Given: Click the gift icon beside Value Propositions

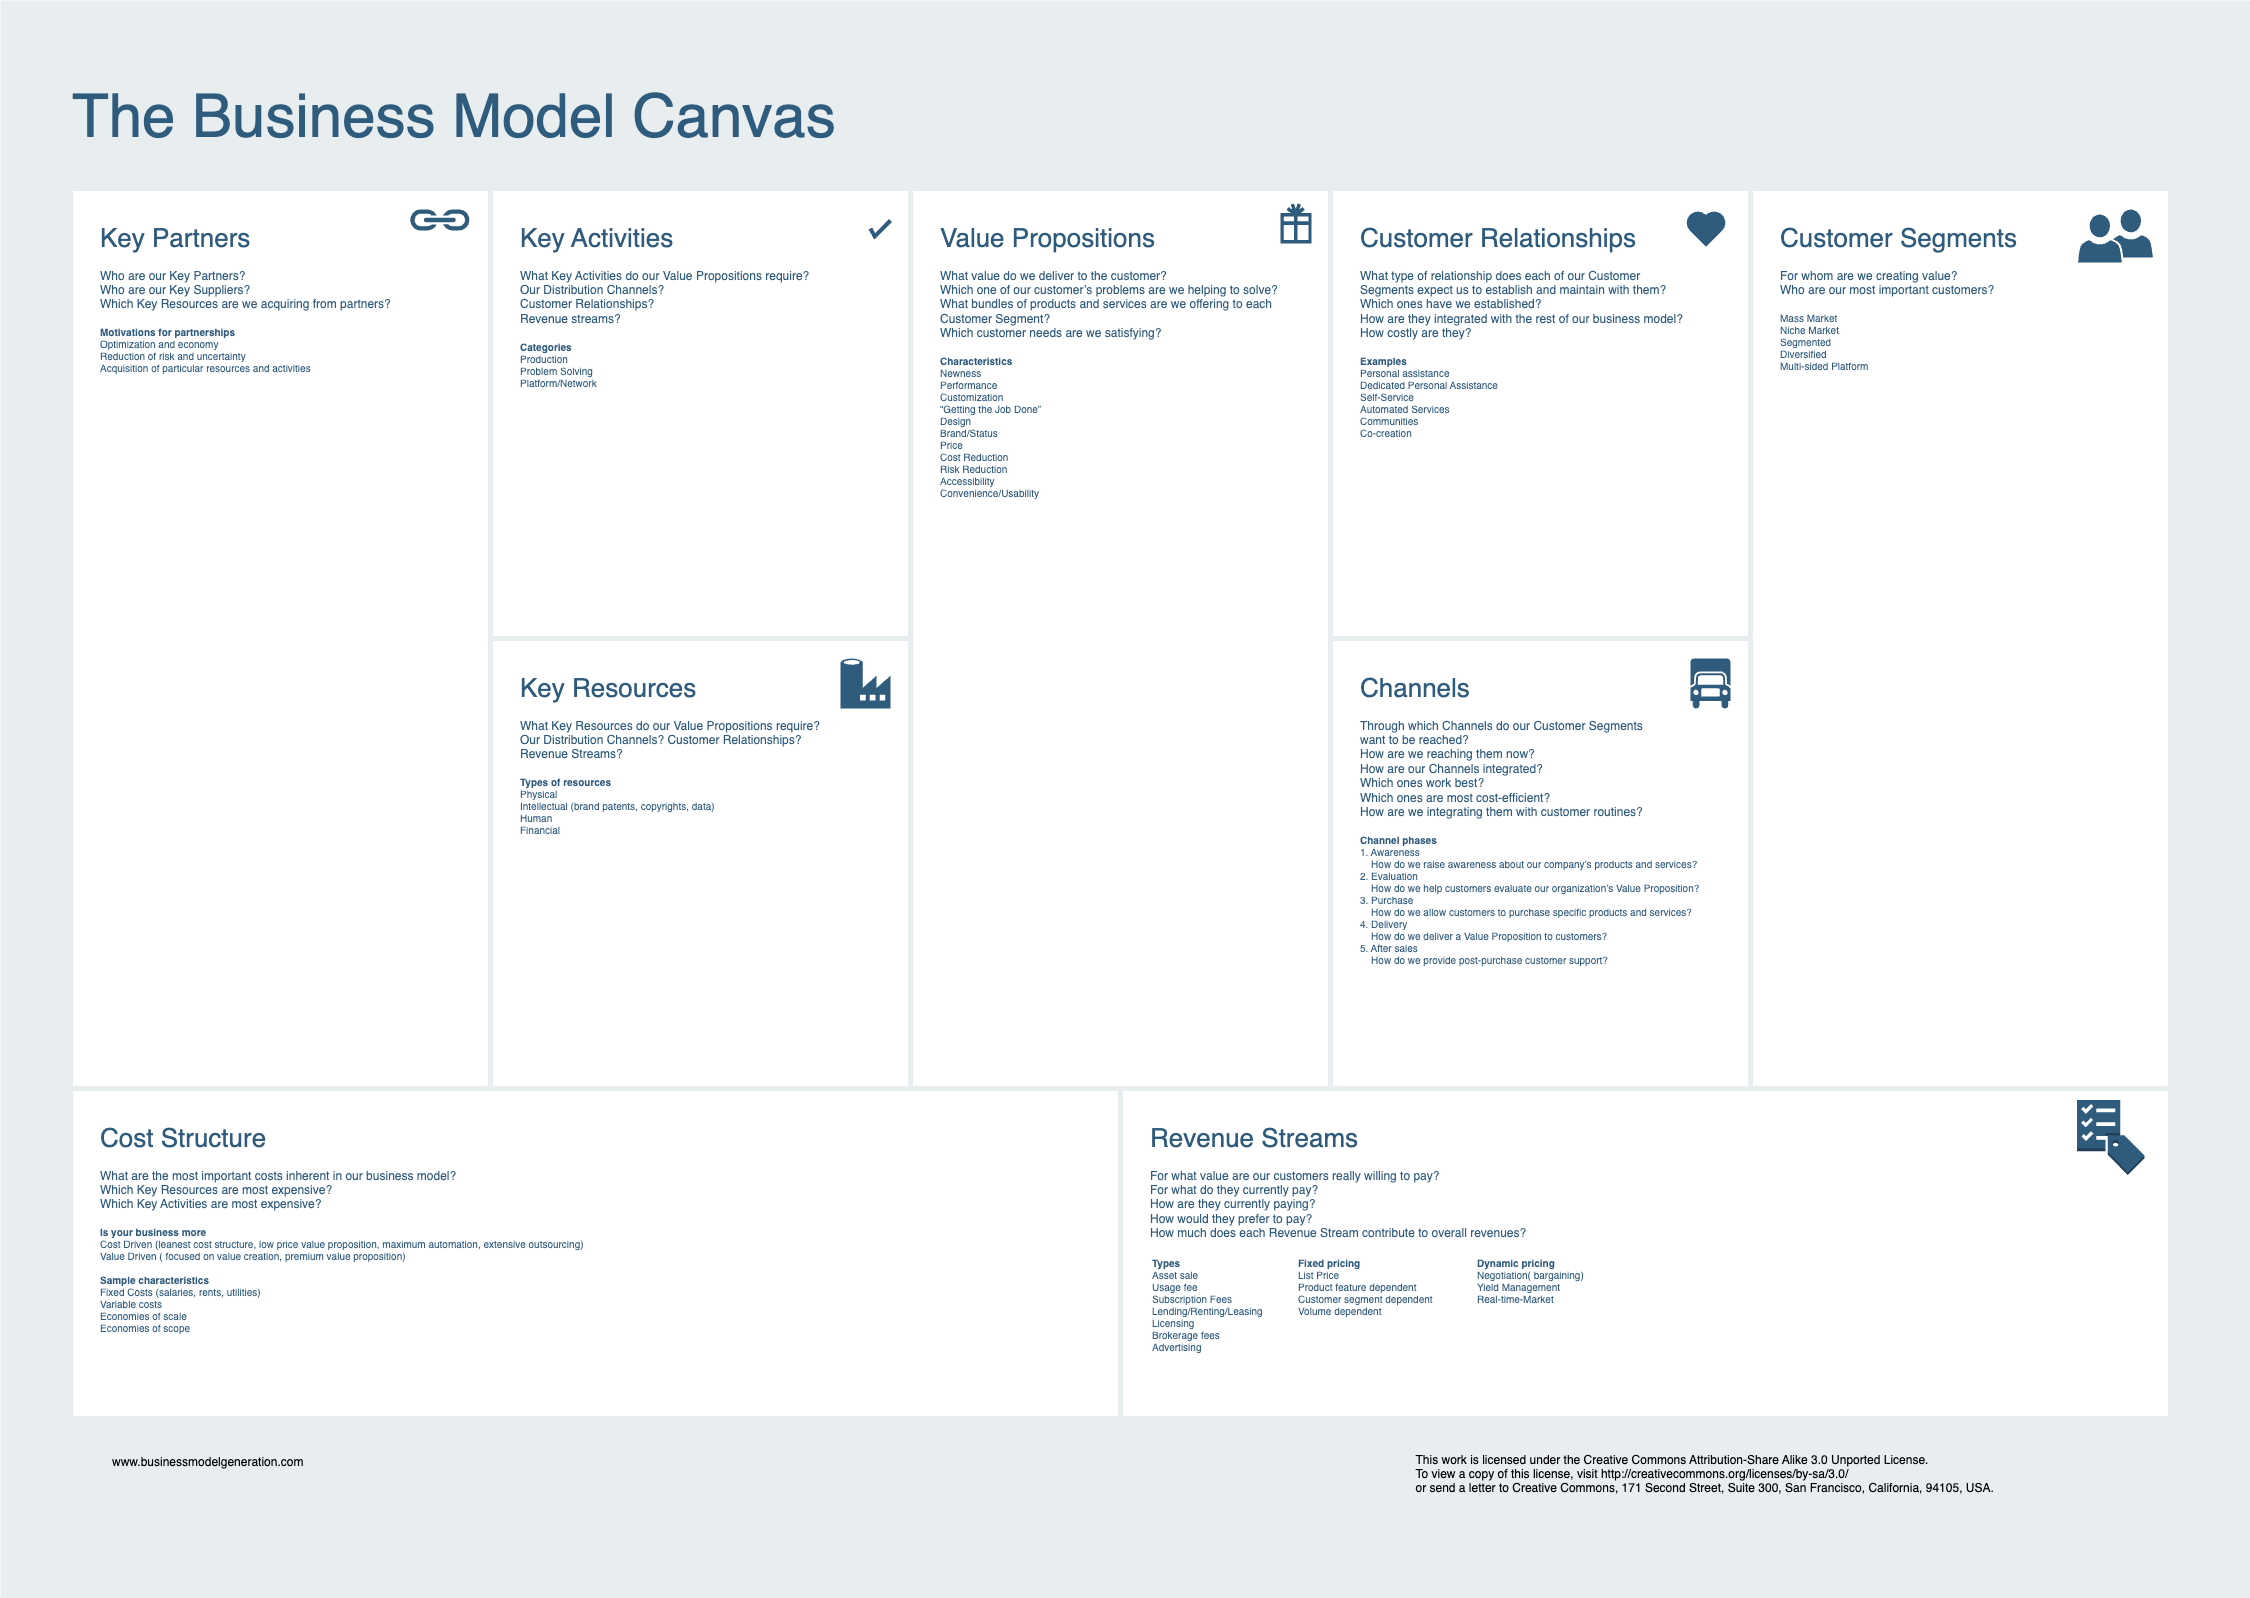Looking at the screenshot, I should (x=1295, y=223).
